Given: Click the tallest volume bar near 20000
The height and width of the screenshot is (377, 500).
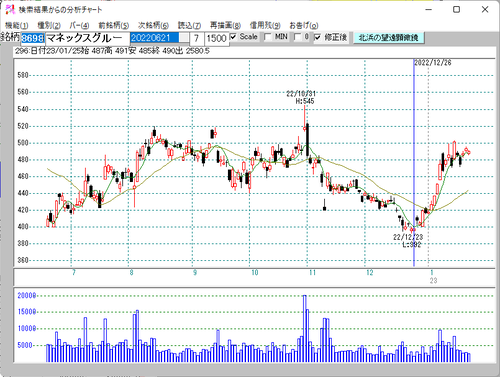Looking at the screenshot, I should [305, 329].
